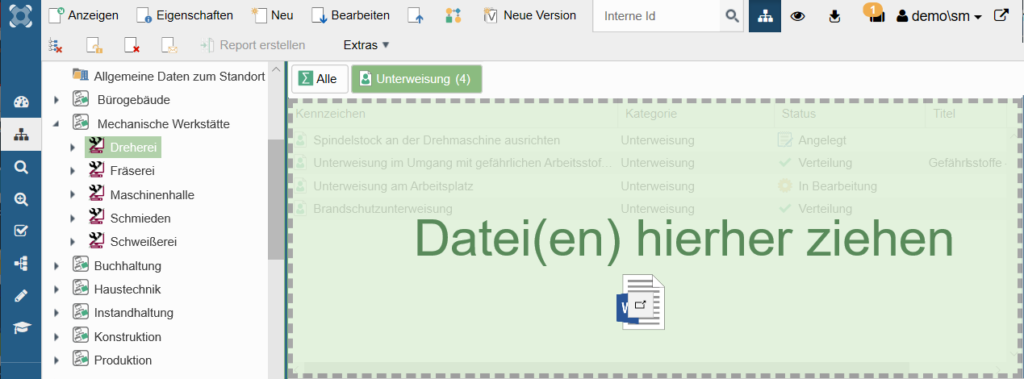
Task: Click the tree list with red X icon
Action: coord(56,45)
